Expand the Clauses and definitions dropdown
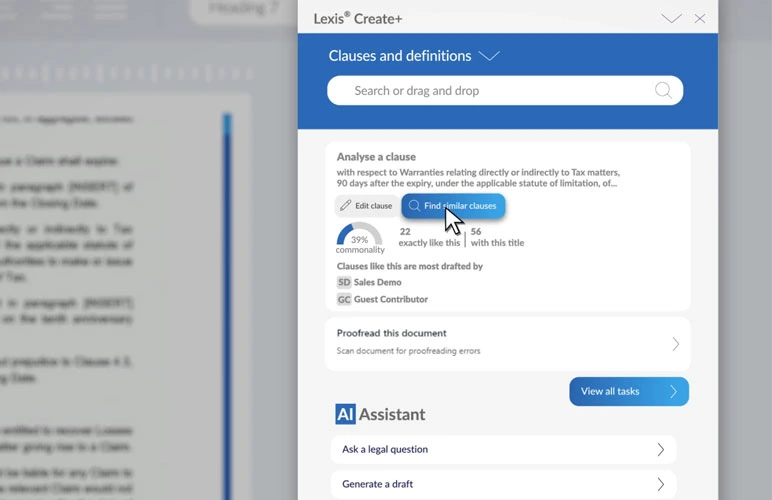This screenshot has height=500, width=772. tap(489, 56)
